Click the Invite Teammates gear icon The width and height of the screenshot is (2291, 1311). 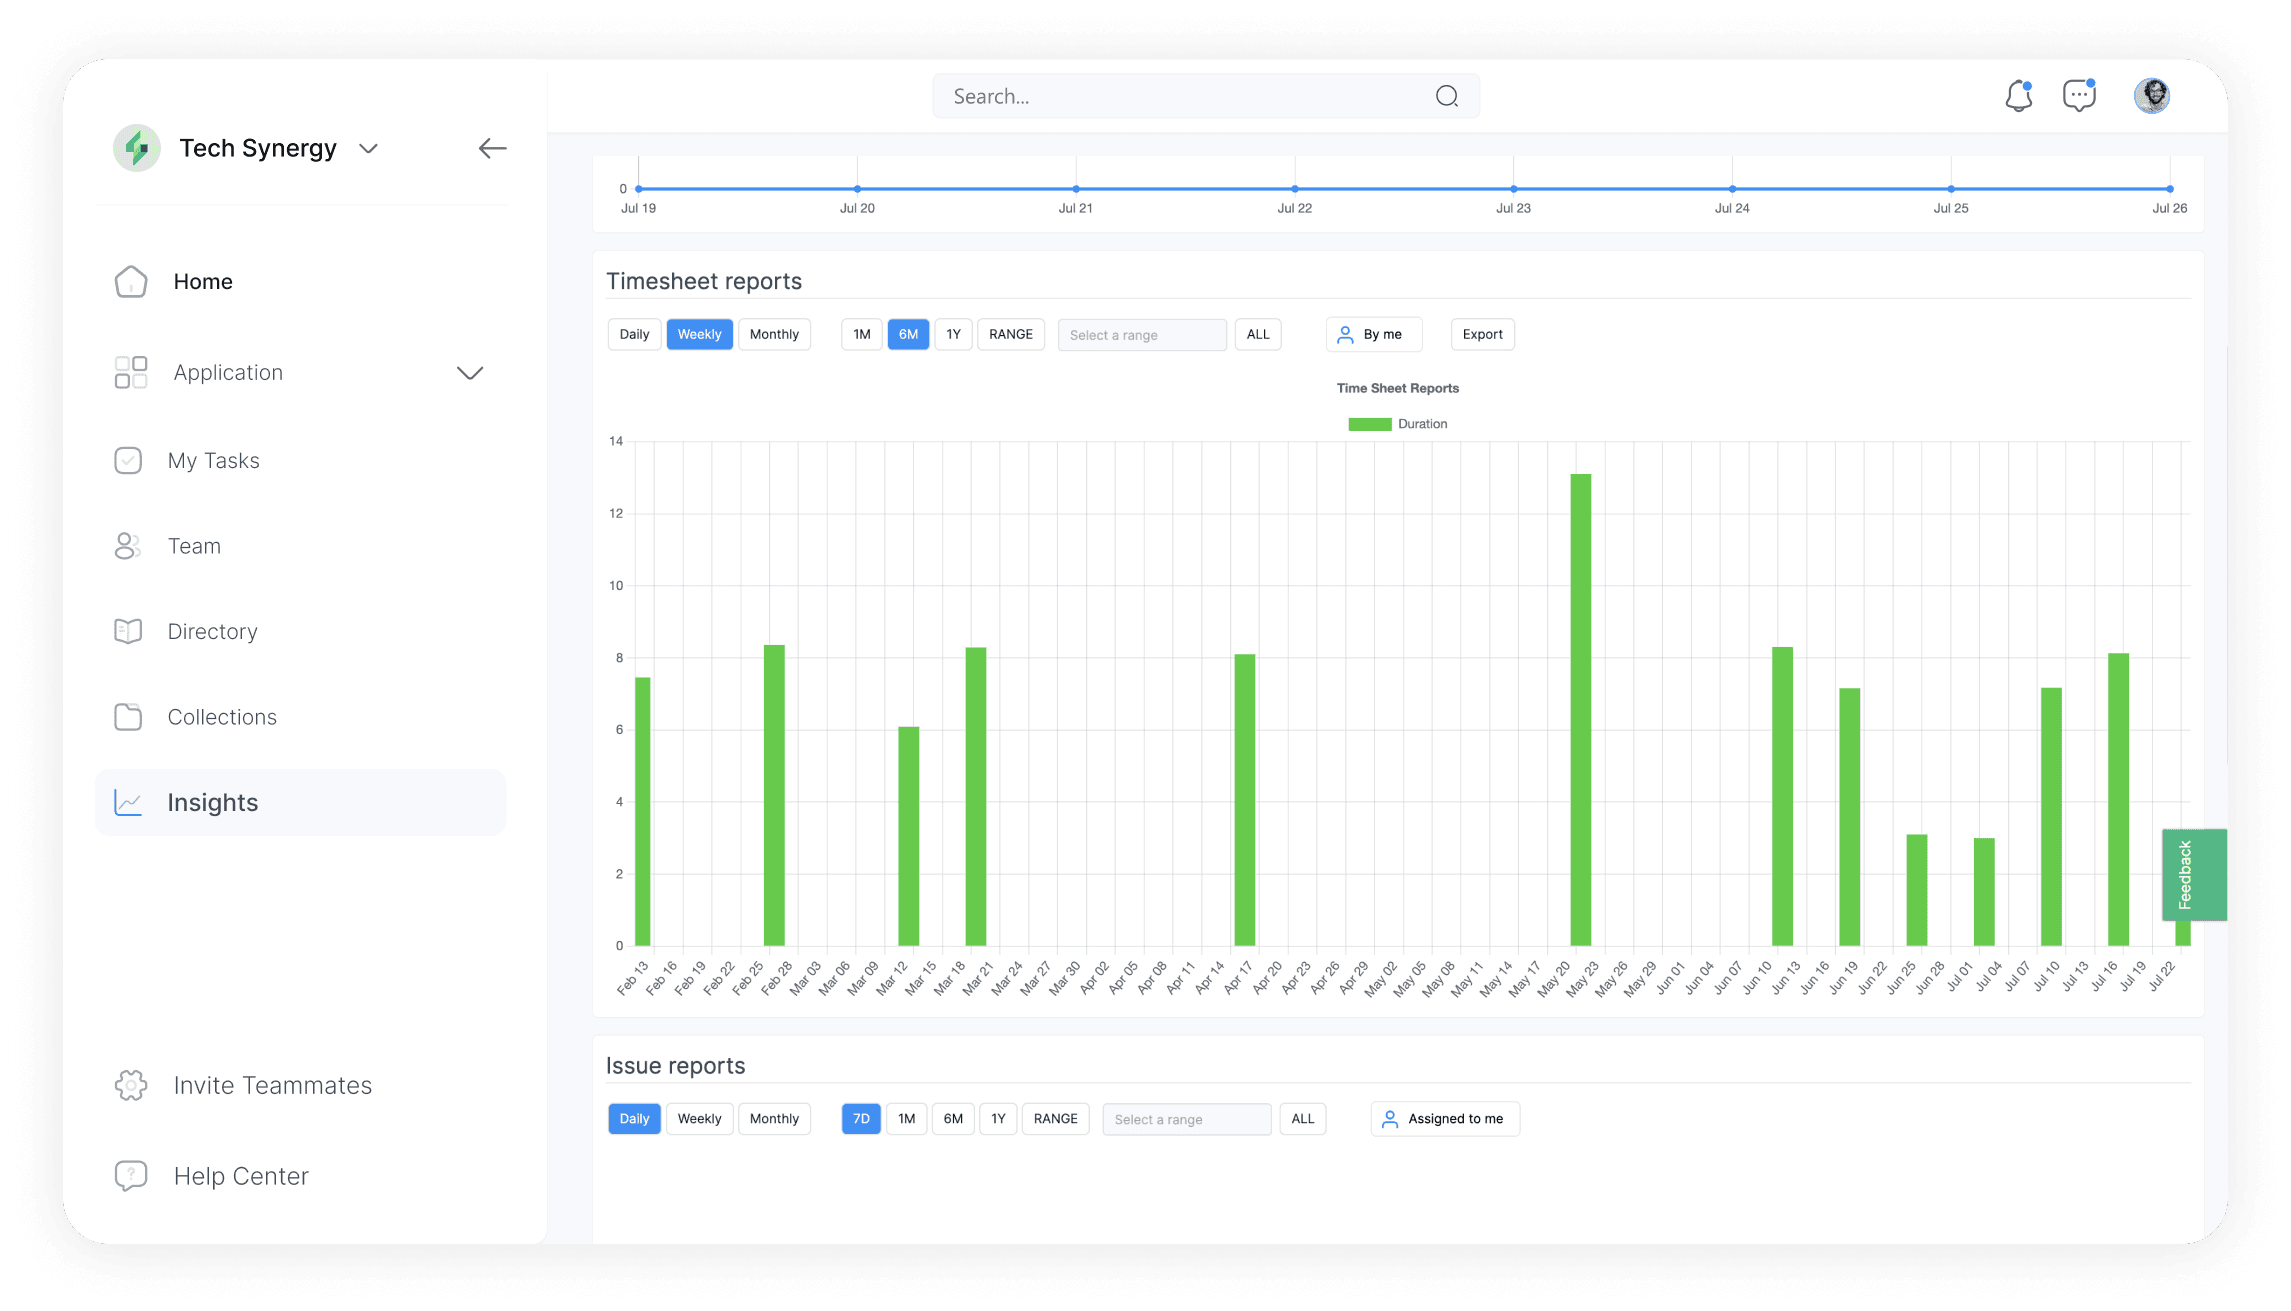coord(131,1085)
